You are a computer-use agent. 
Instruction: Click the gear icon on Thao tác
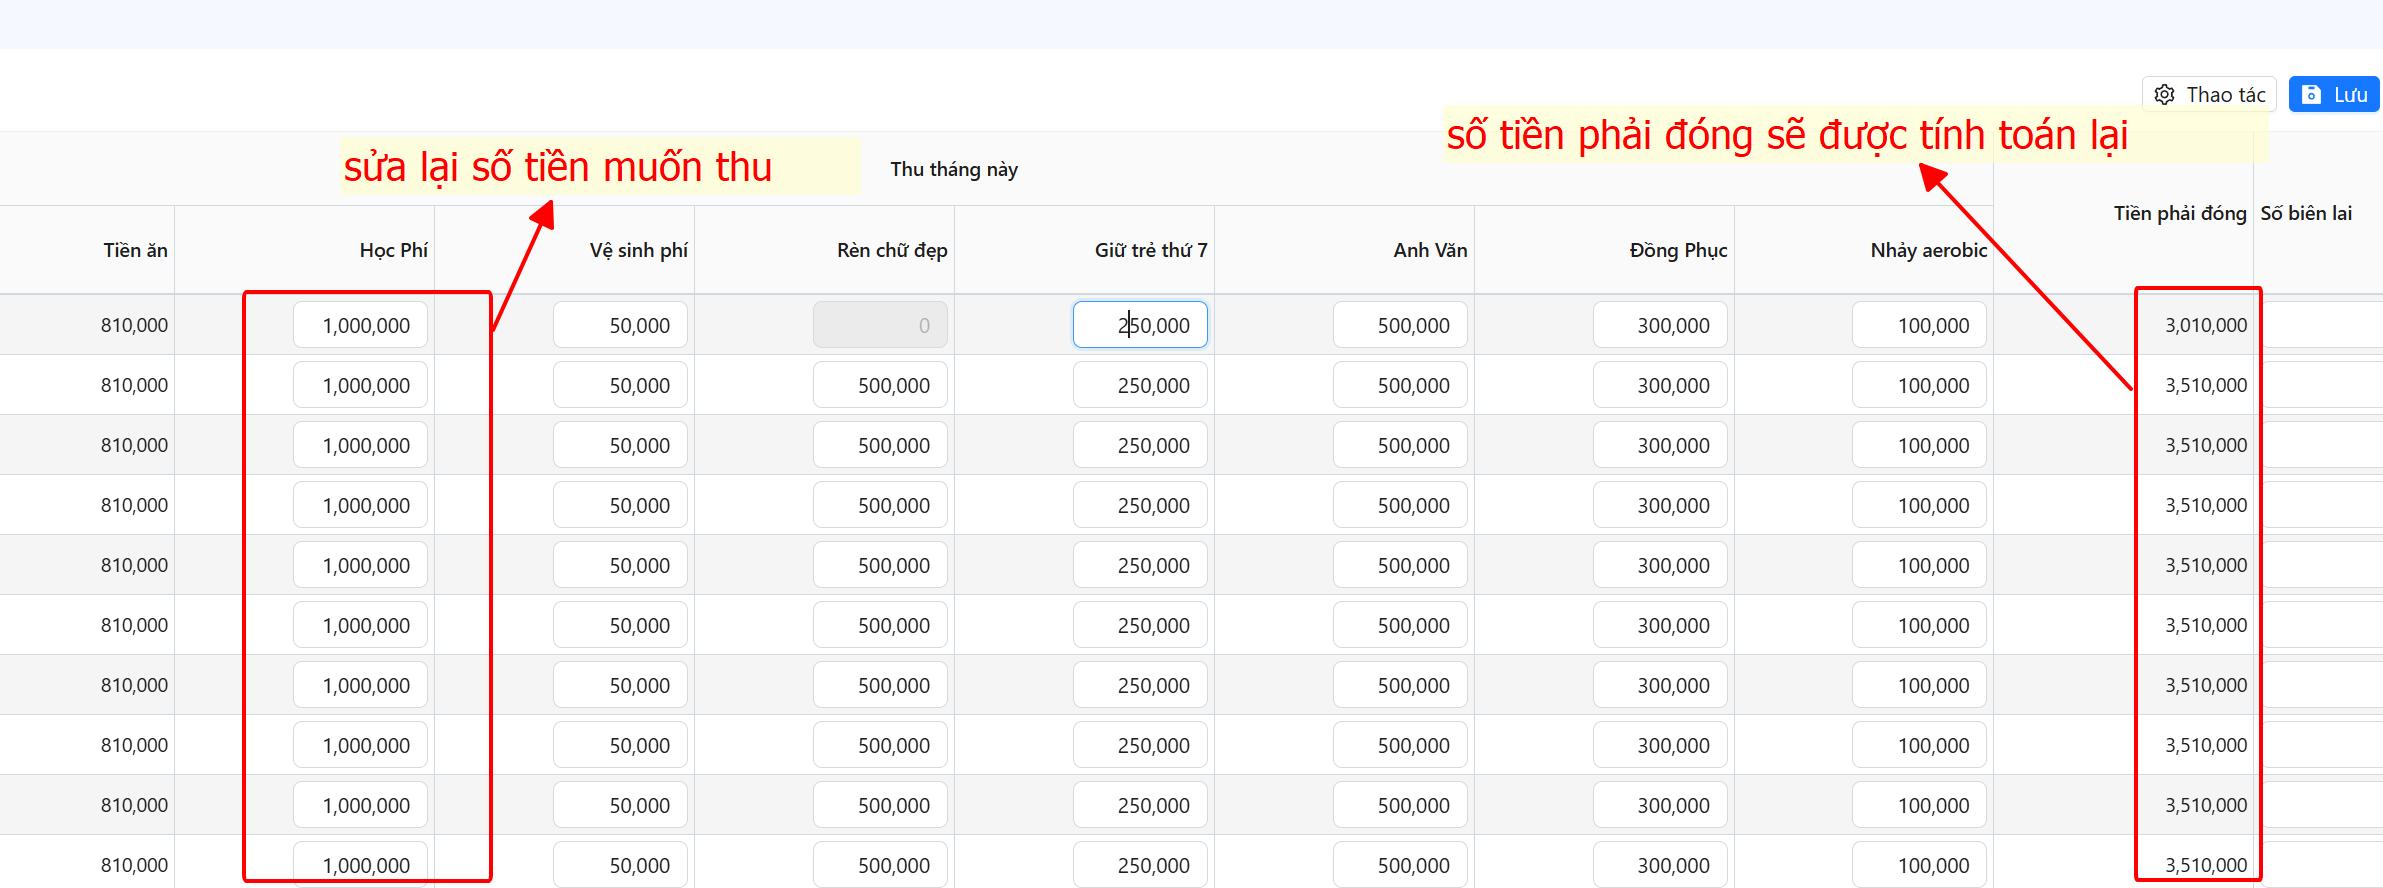pyautogui.click(x=2164, y=95)
